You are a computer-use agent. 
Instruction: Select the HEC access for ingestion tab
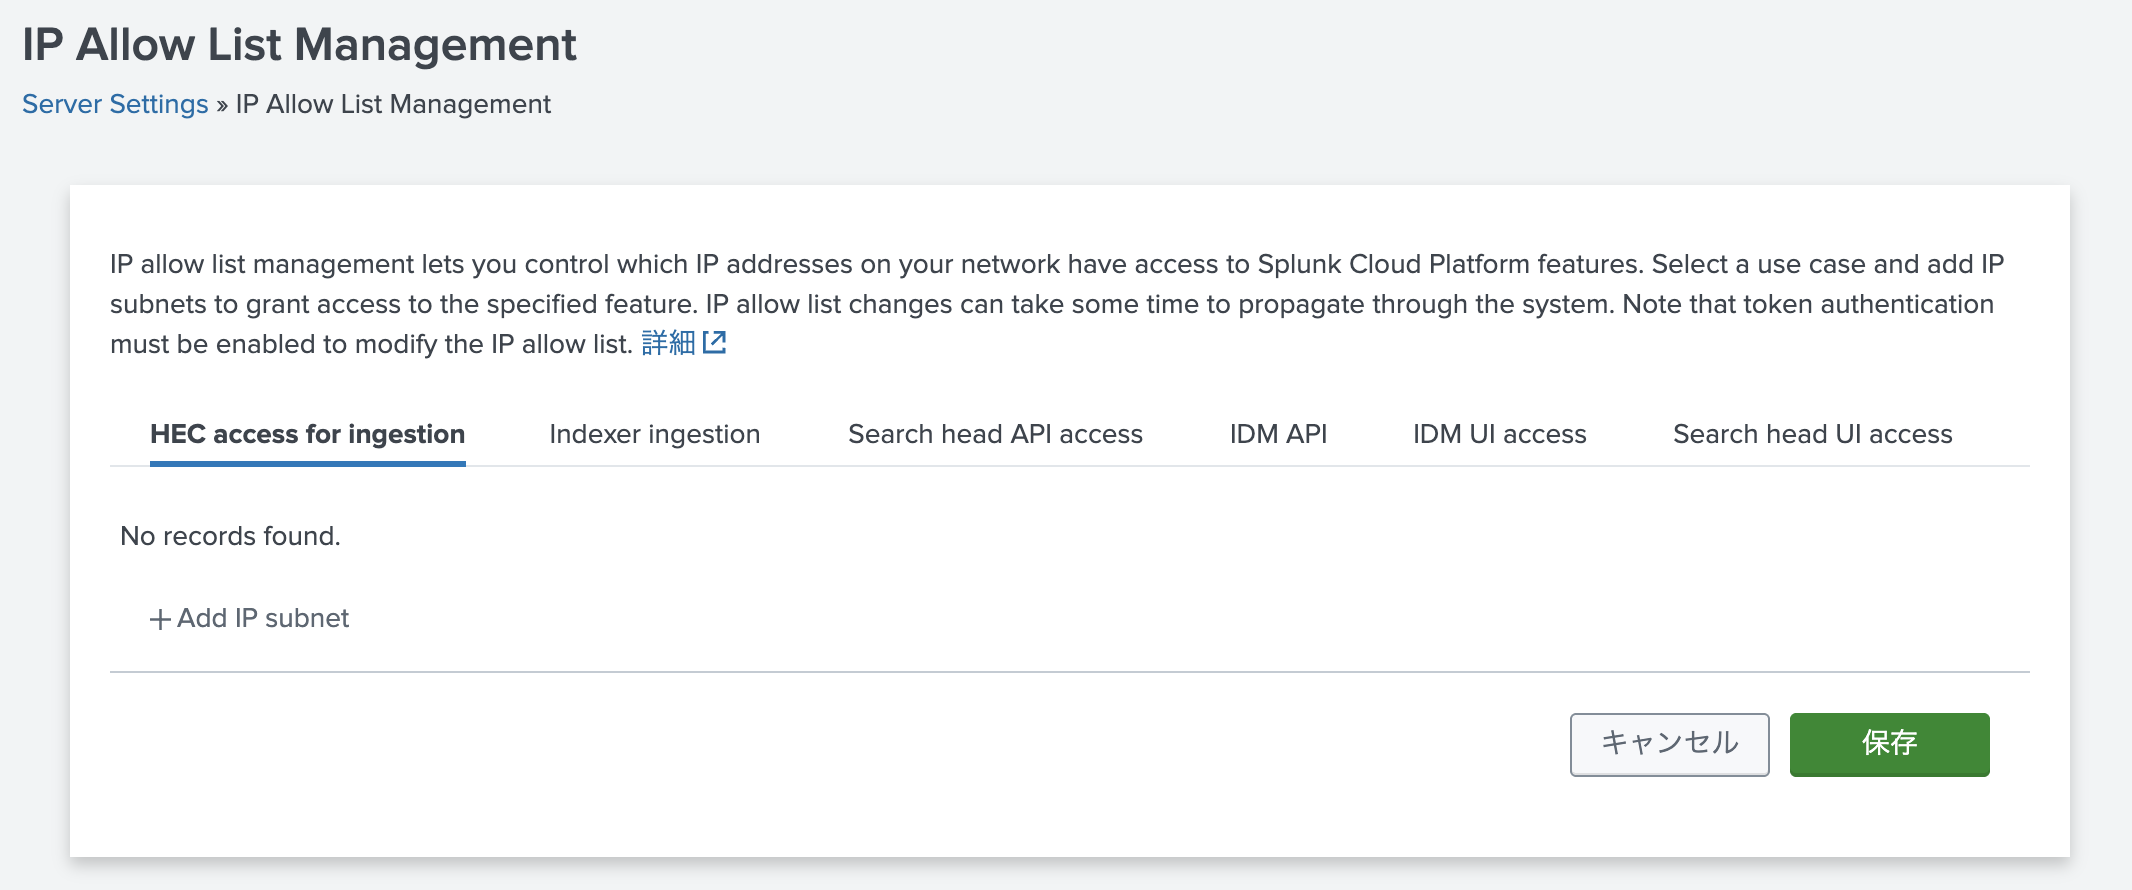pos(307,434)
